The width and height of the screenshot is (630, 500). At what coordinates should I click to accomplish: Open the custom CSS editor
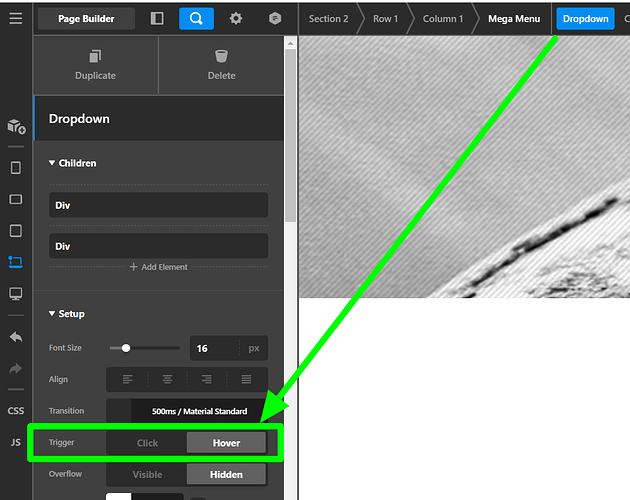[x=15, y=411]
